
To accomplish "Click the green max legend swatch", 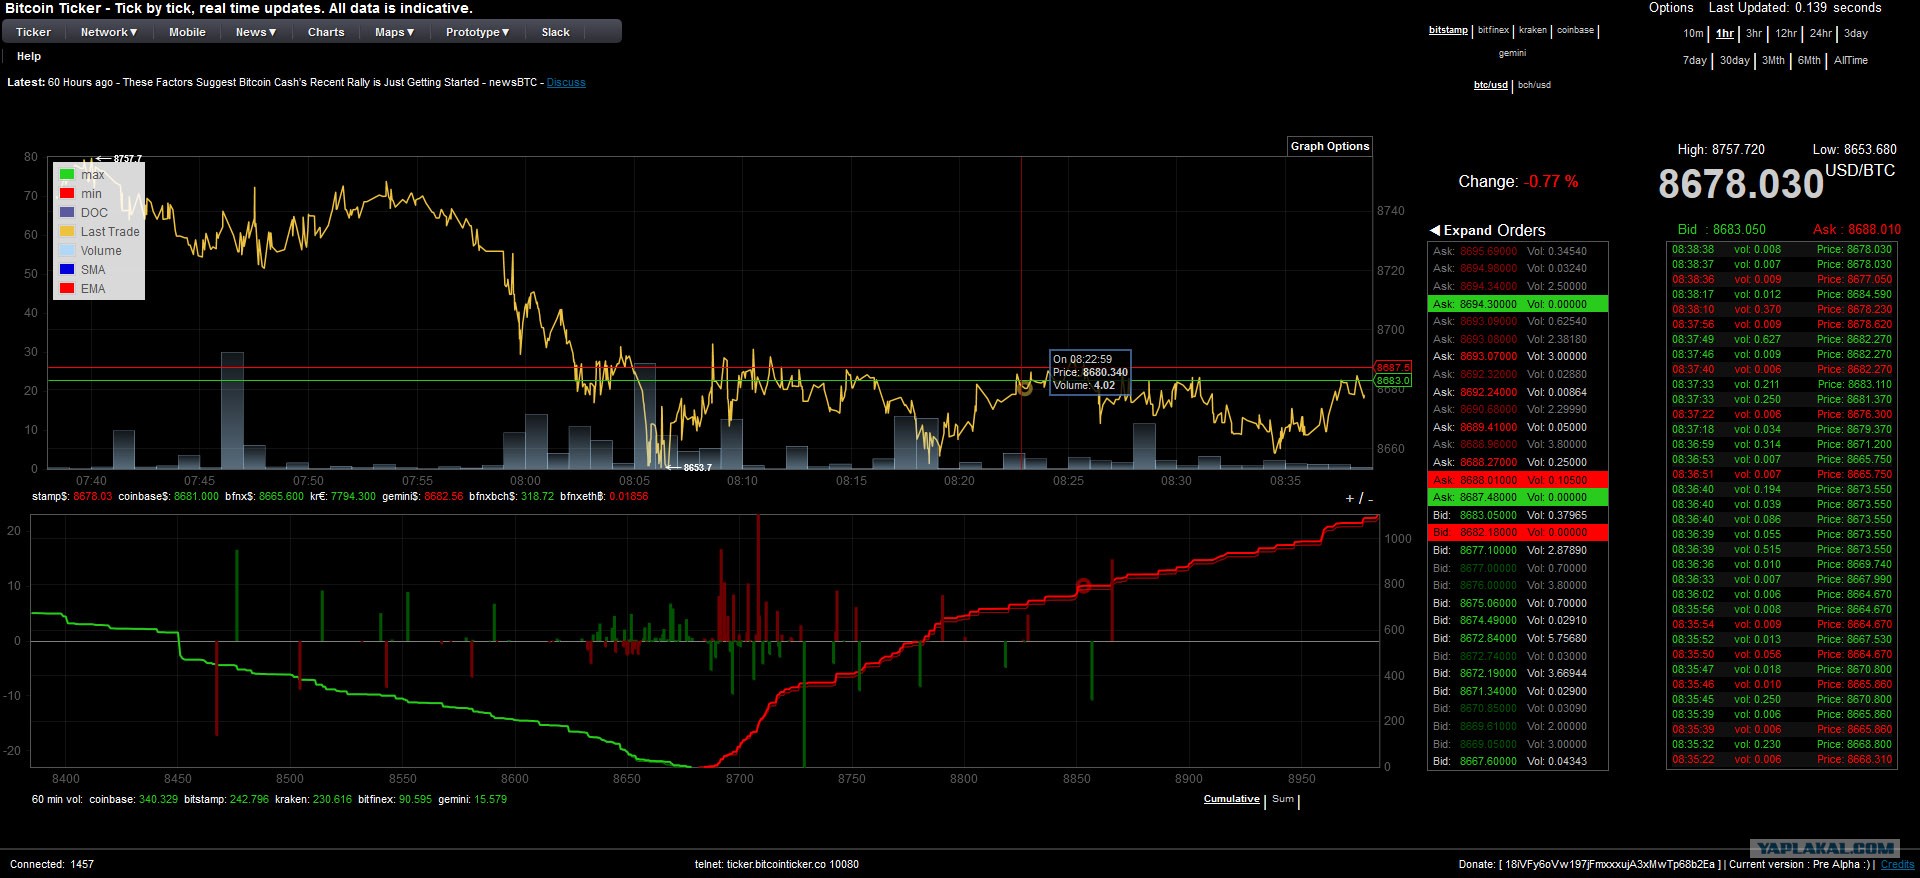I will click(67, 175).
